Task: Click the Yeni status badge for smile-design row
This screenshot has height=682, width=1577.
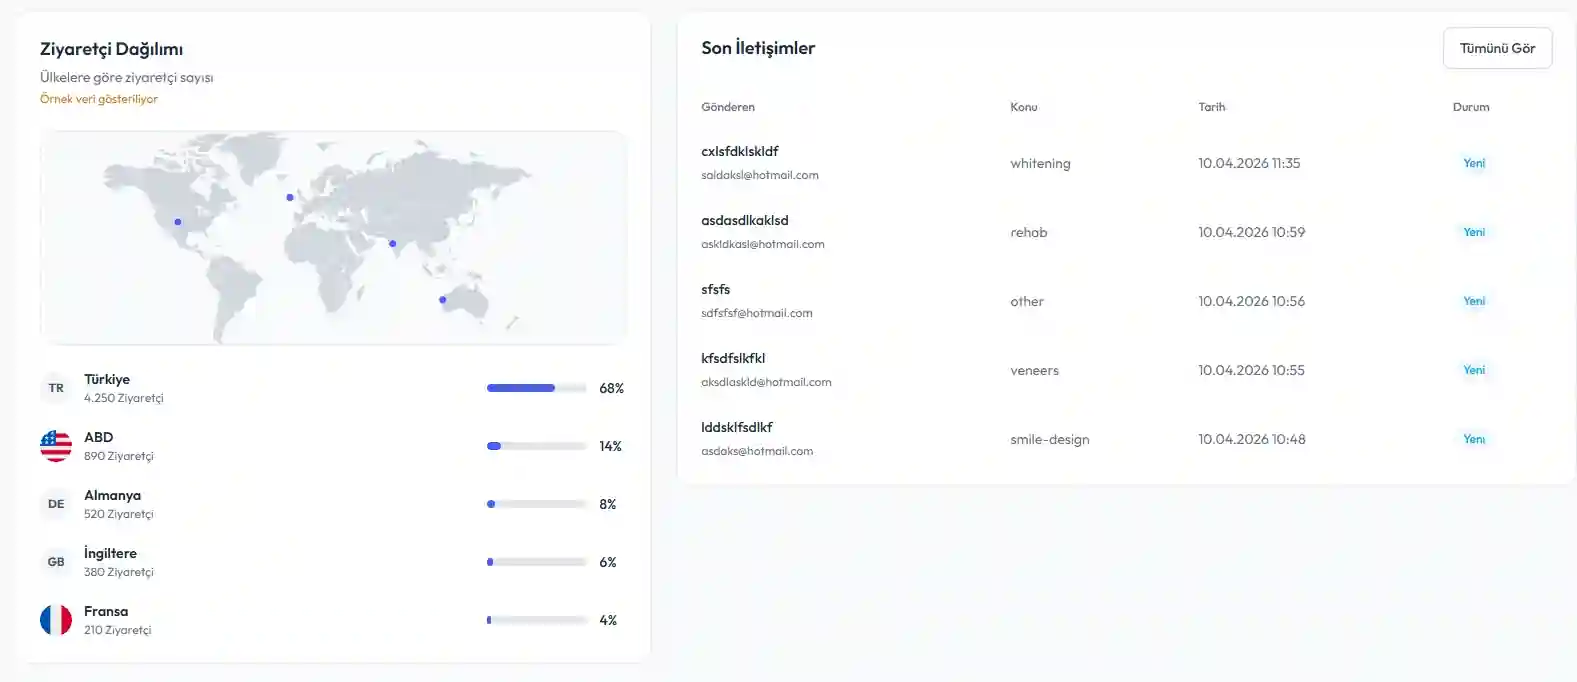Action: point(1474,439)
